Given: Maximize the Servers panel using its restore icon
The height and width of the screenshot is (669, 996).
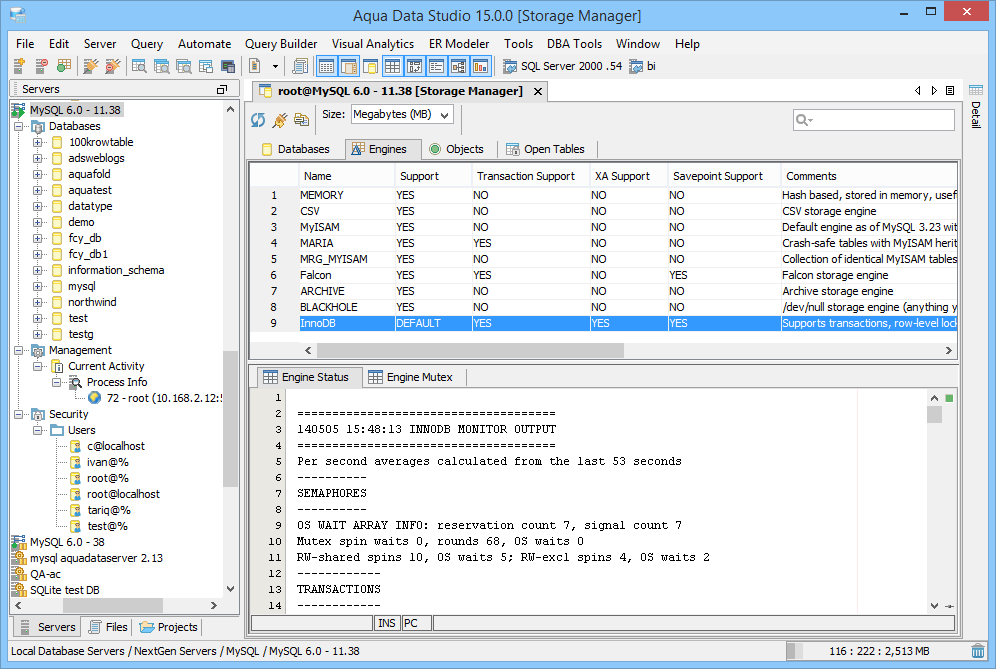Looking at the screenshot, I should (x=222, y=90).
